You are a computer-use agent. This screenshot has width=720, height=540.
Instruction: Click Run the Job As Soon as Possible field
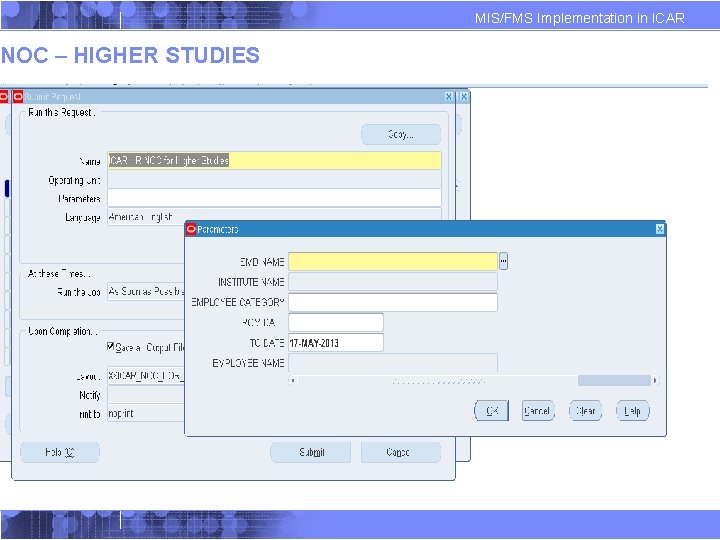click(x=146, y=292)
